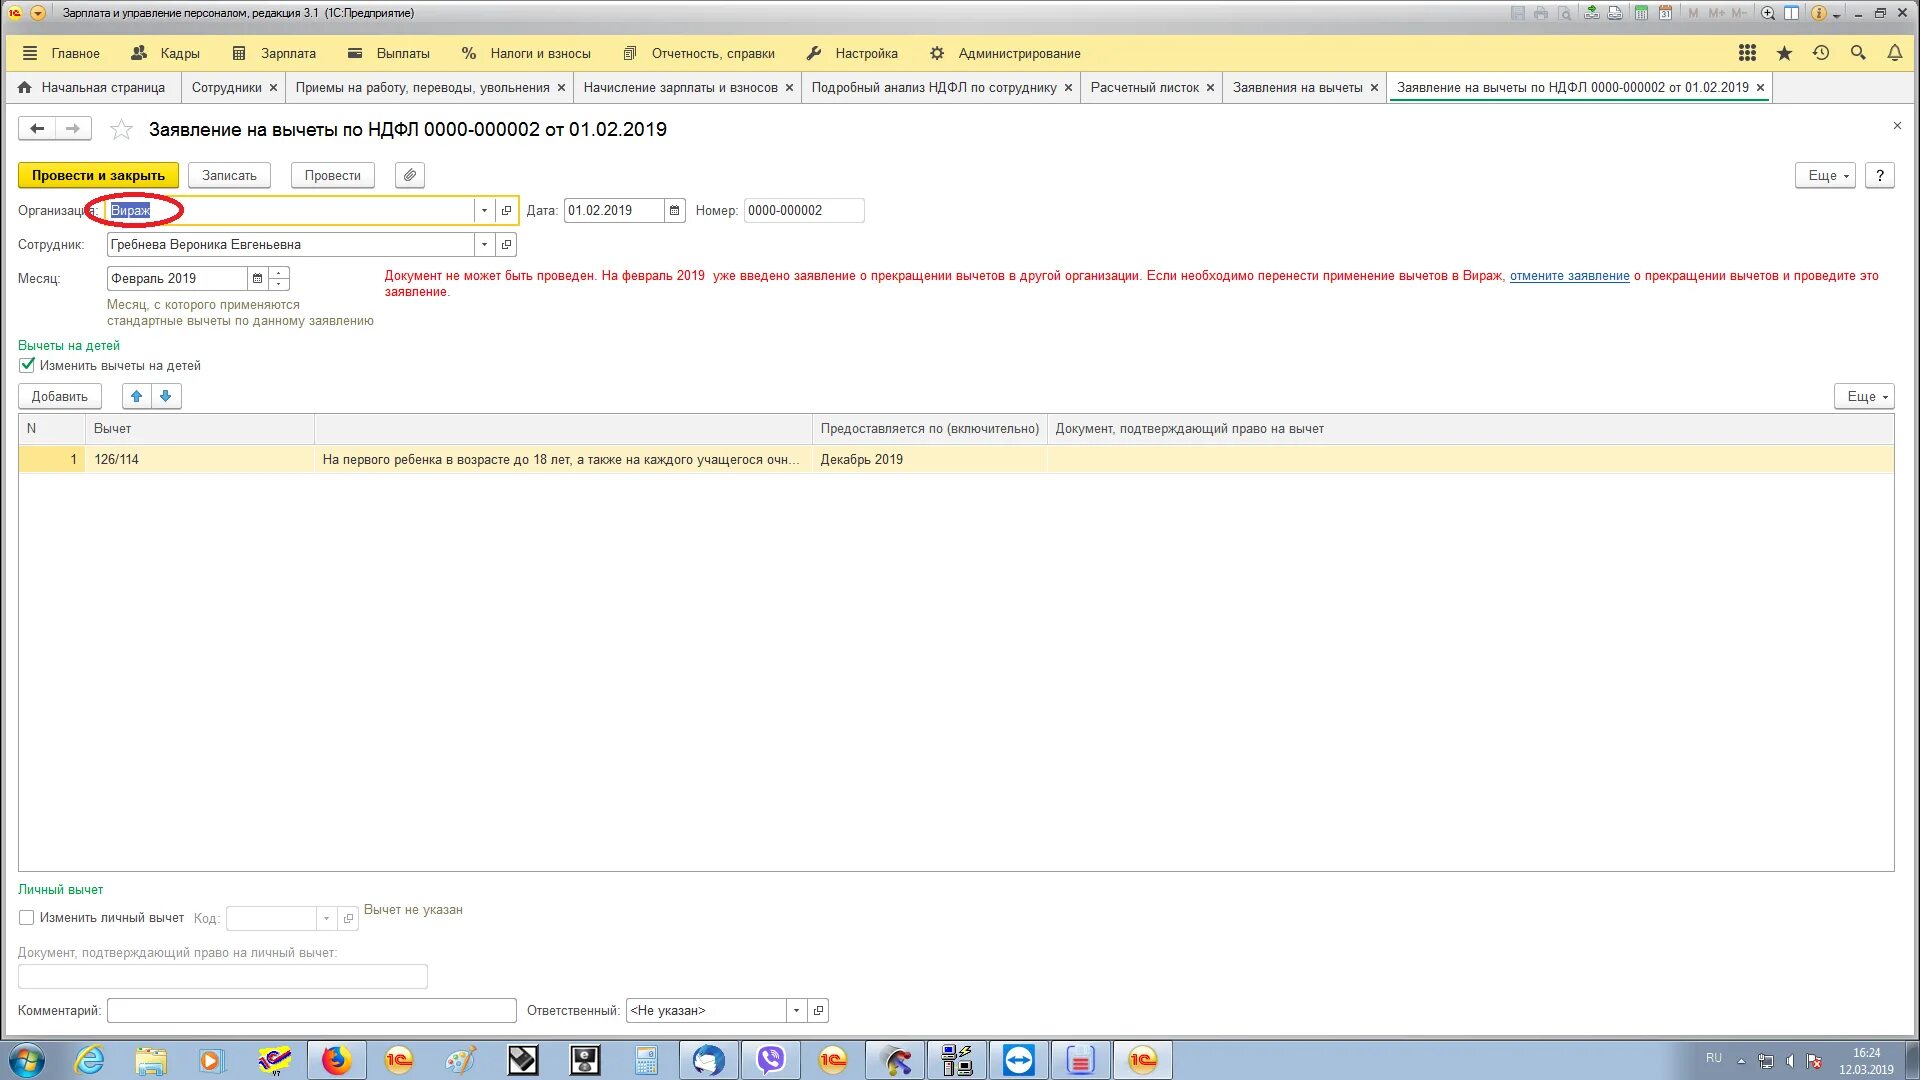Open Начальная страница home tab
The image size is (1920, 1080).
pos(92,88)
